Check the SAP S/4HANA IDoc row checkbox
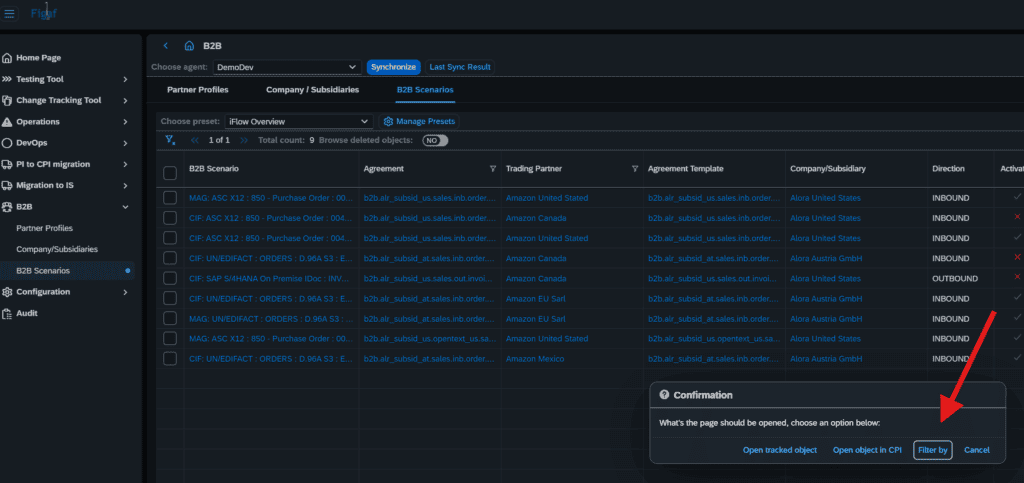This screenshot has width=1024, height=483. [x=170, y=279]
